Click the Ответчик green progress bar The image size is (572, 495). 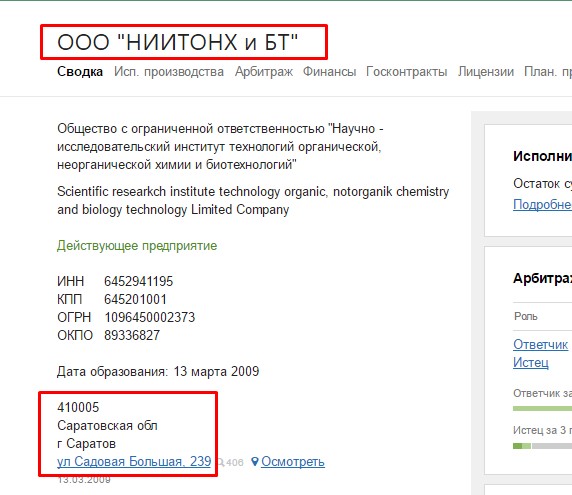coord(542,409)
